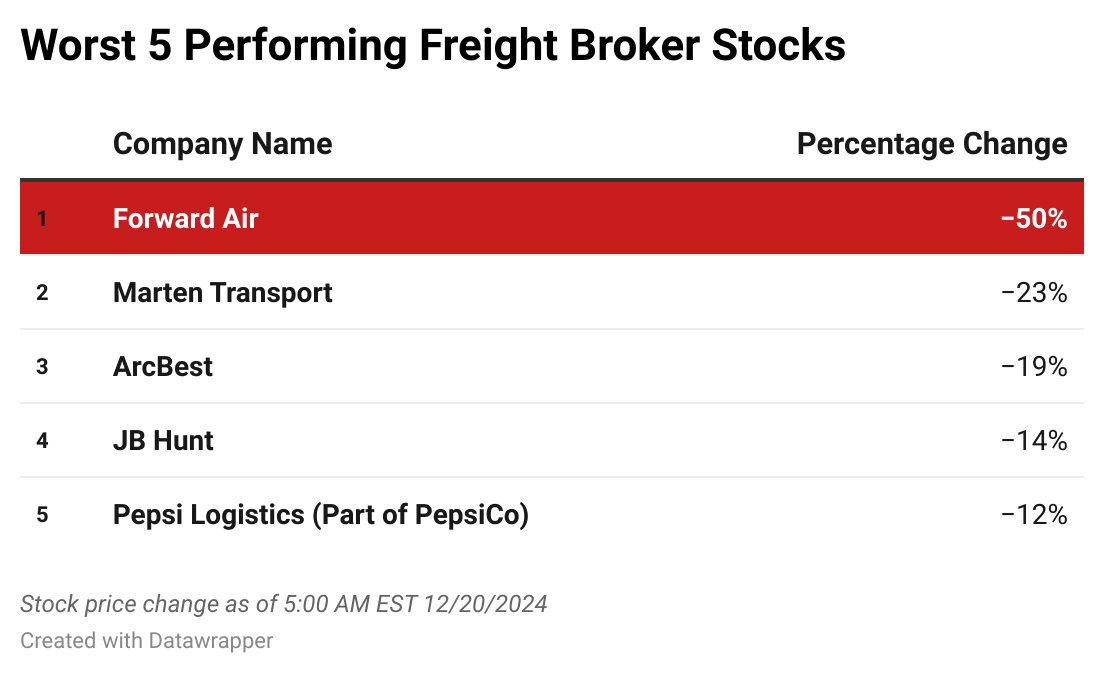Screen dimensions: 1104x674
Task: Click the chart title 'Worst 5 Performing Freight Broker Stocks'
Action: pyautogui.click(x=432, y=46)
